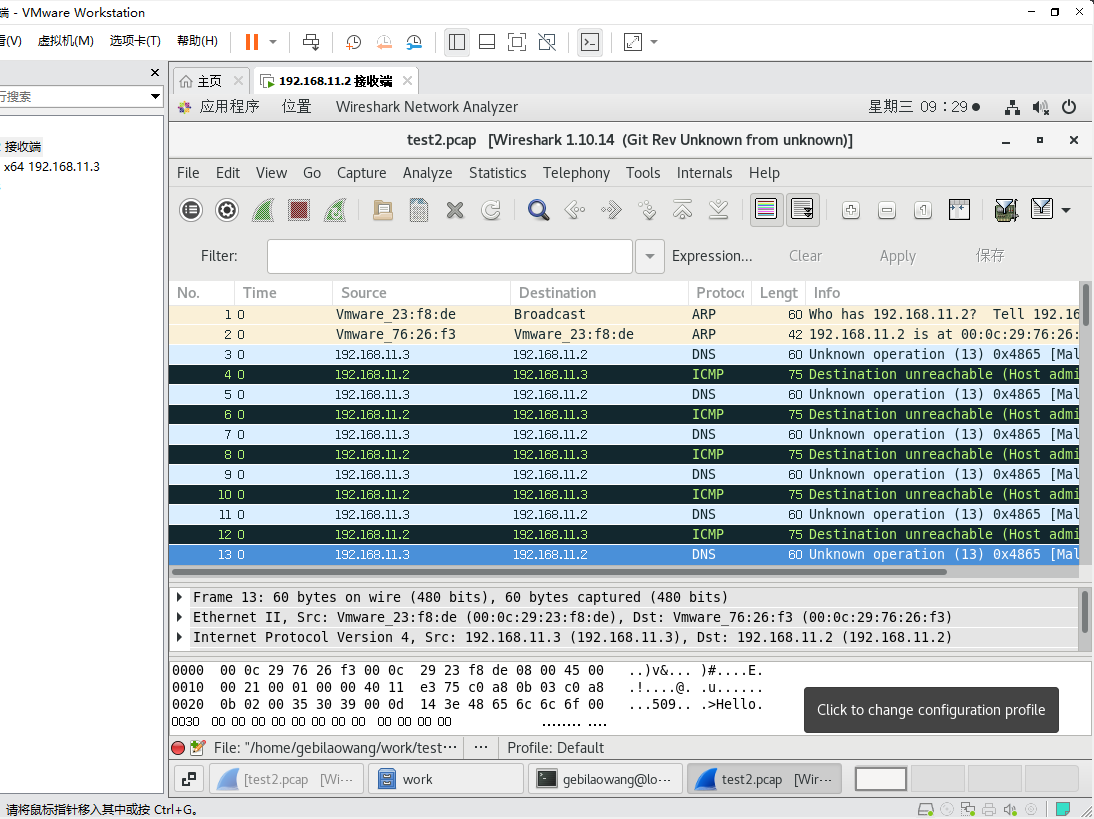This screenshot has height=819, width=1094.
Task: Click the display filter input field
Action: 450,256
